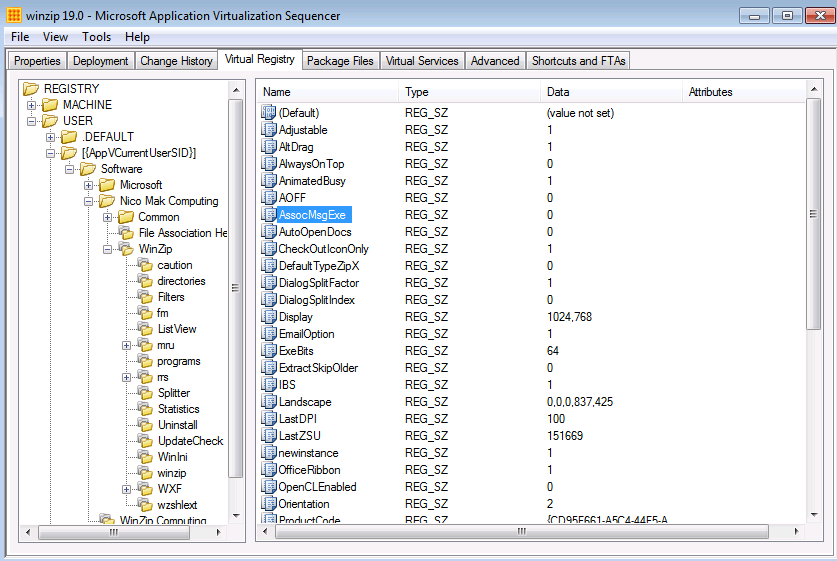This screenshot has height=561, width=837.
Task: Collapse the WinZip key node
Action: [x=107, y=249]
